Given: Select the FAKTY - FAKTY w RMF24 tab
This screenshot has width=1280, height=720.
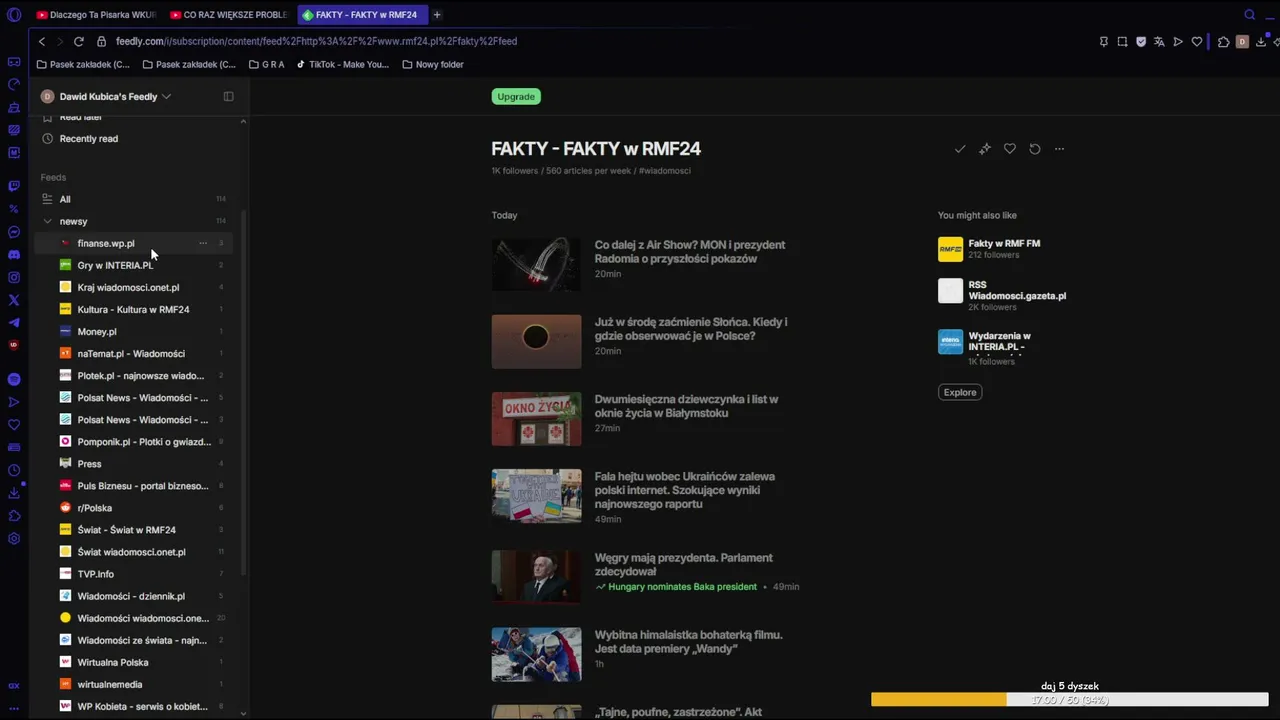Looking at the screenshot, I should 363,15.
